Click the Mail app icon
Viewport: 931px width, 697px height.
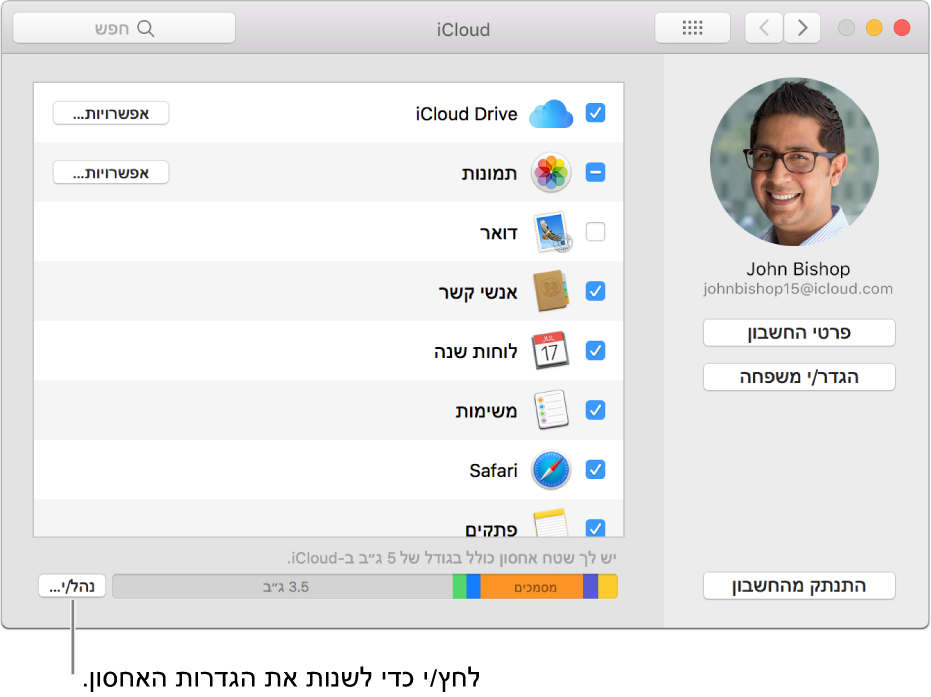point(550,231)
